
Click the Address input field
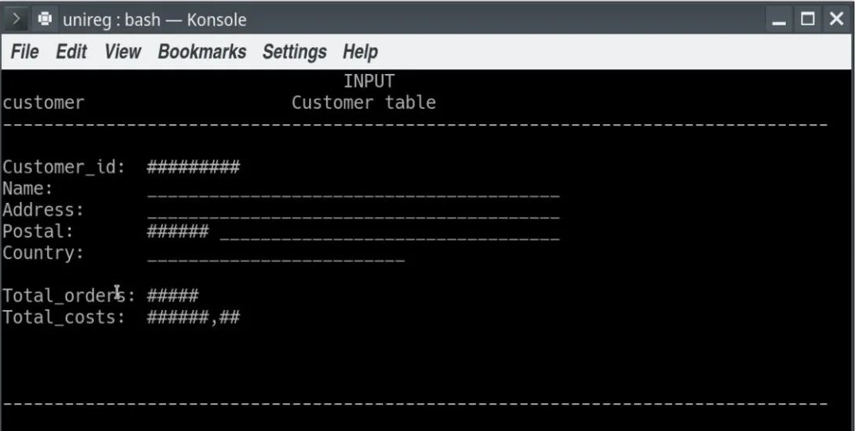(353, 211)
